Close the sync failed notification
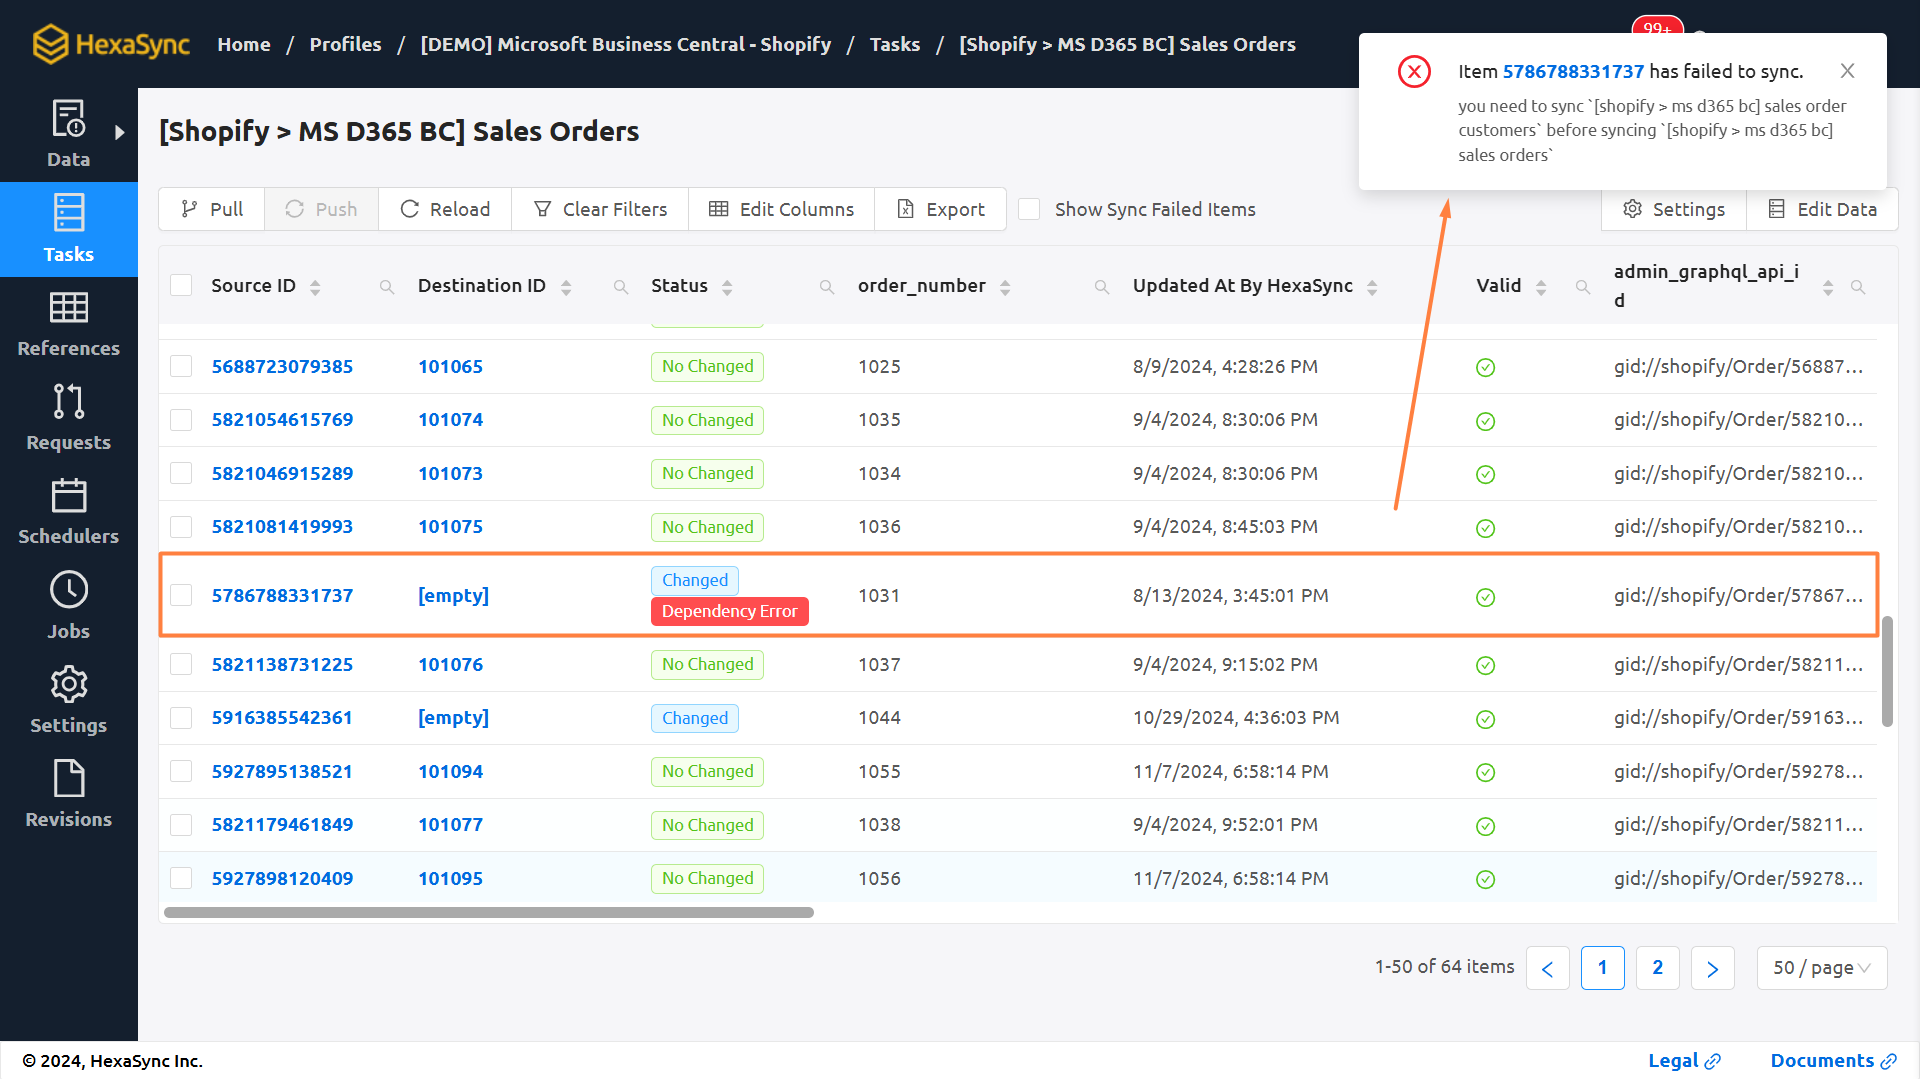 tap(1847, 71)
